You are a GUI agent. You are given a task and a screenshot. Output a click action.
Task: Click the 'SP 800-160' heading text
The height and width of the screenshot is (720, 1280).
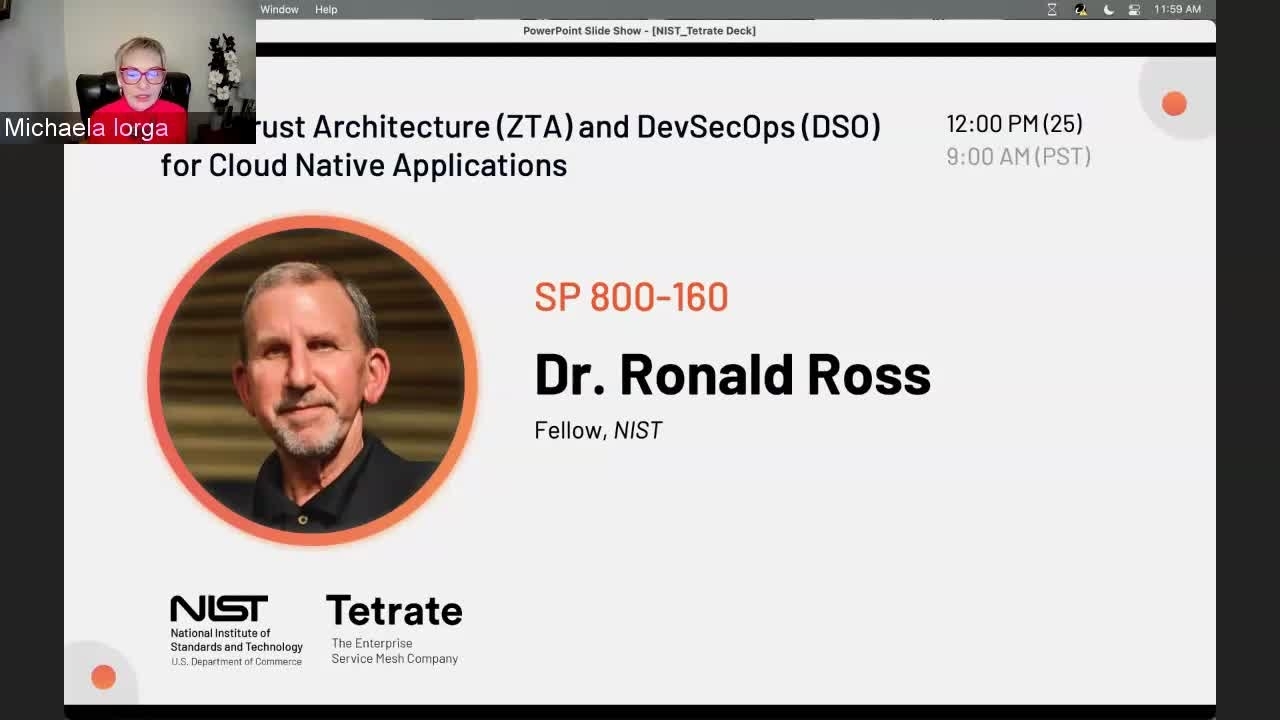631,297
